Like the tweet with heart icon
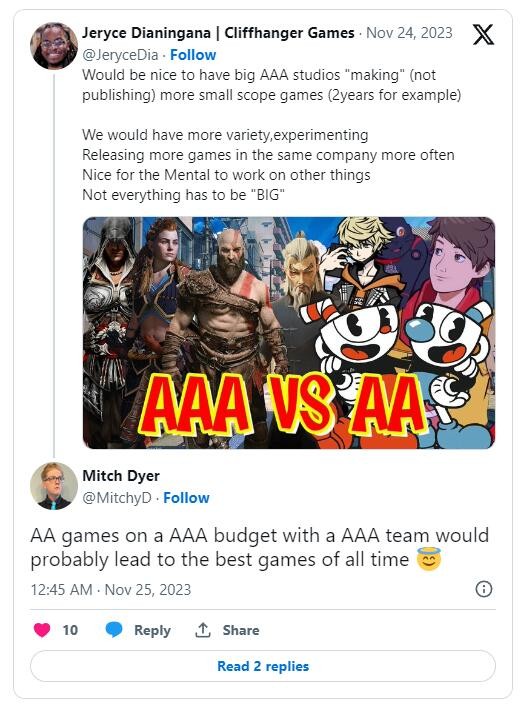 (42, 630)
